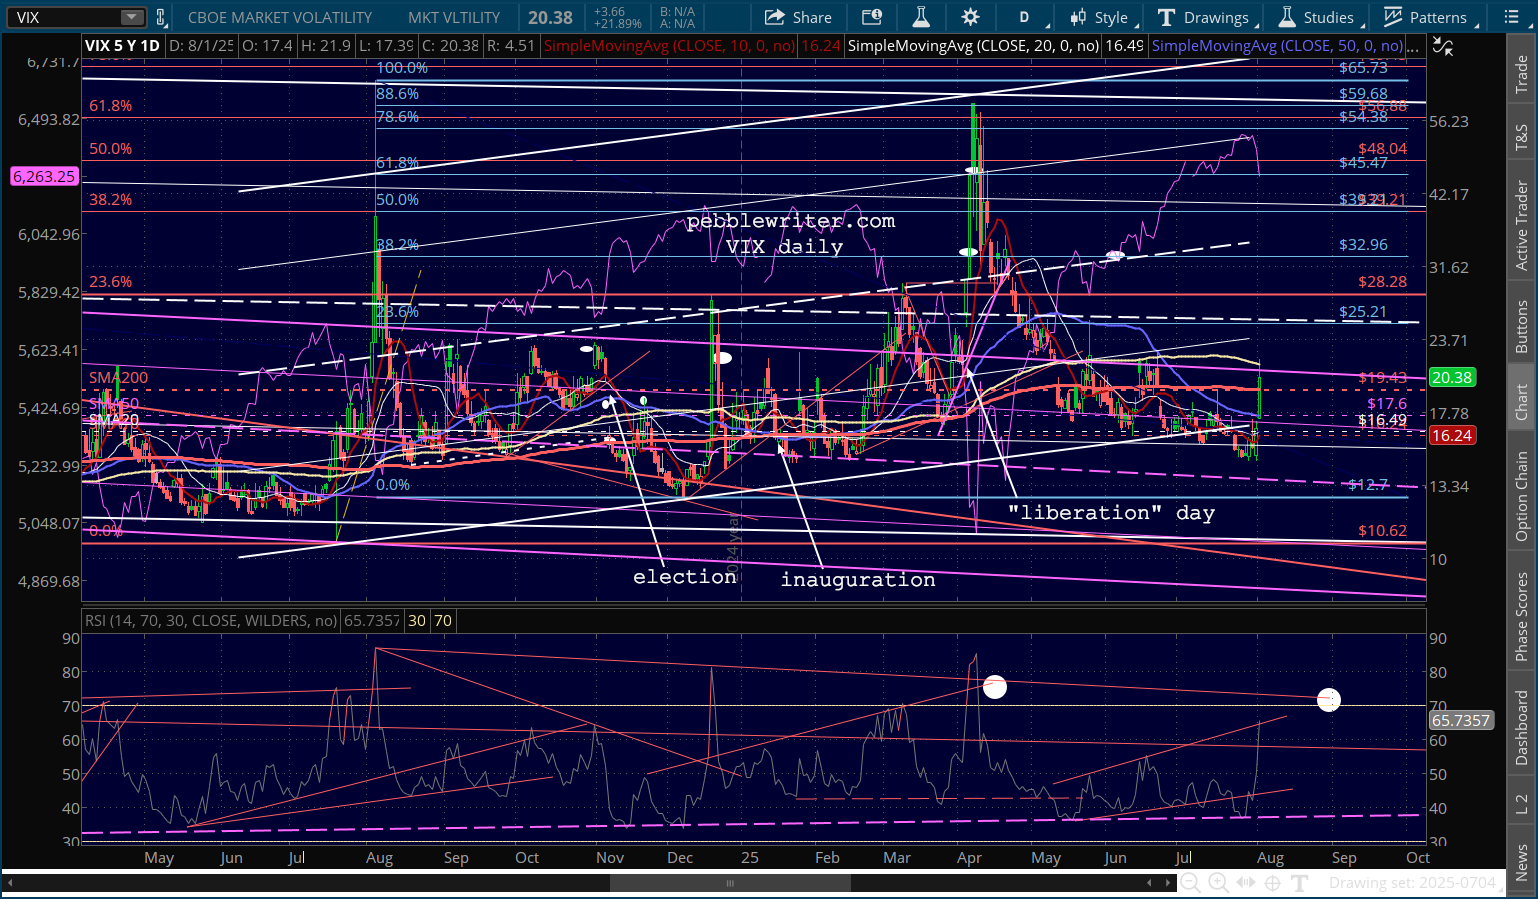
Task: Click the flask OnDemand icon
Action: coord(921,17)
